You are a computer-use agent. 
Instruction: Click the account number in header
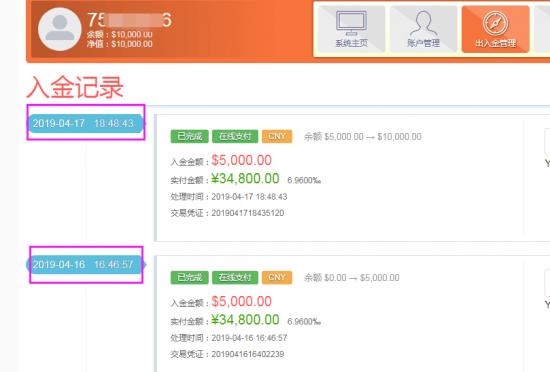(129, 20)
